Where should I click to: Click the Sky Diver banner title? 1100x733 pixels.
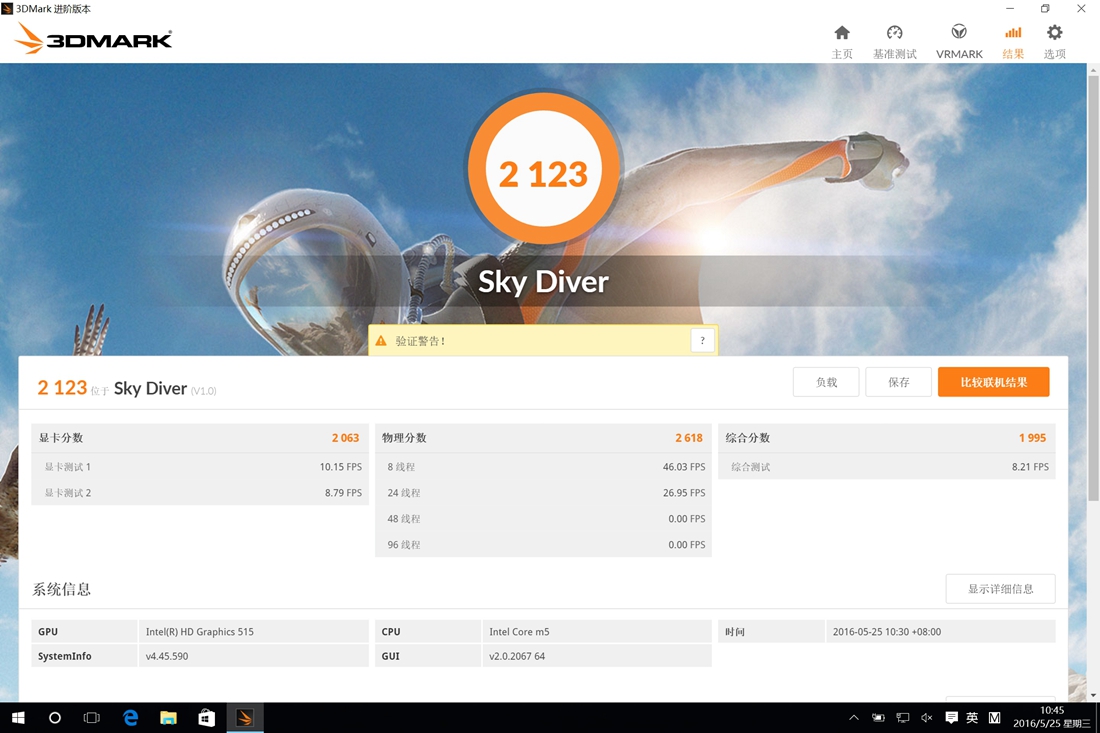tap(543, 282)
